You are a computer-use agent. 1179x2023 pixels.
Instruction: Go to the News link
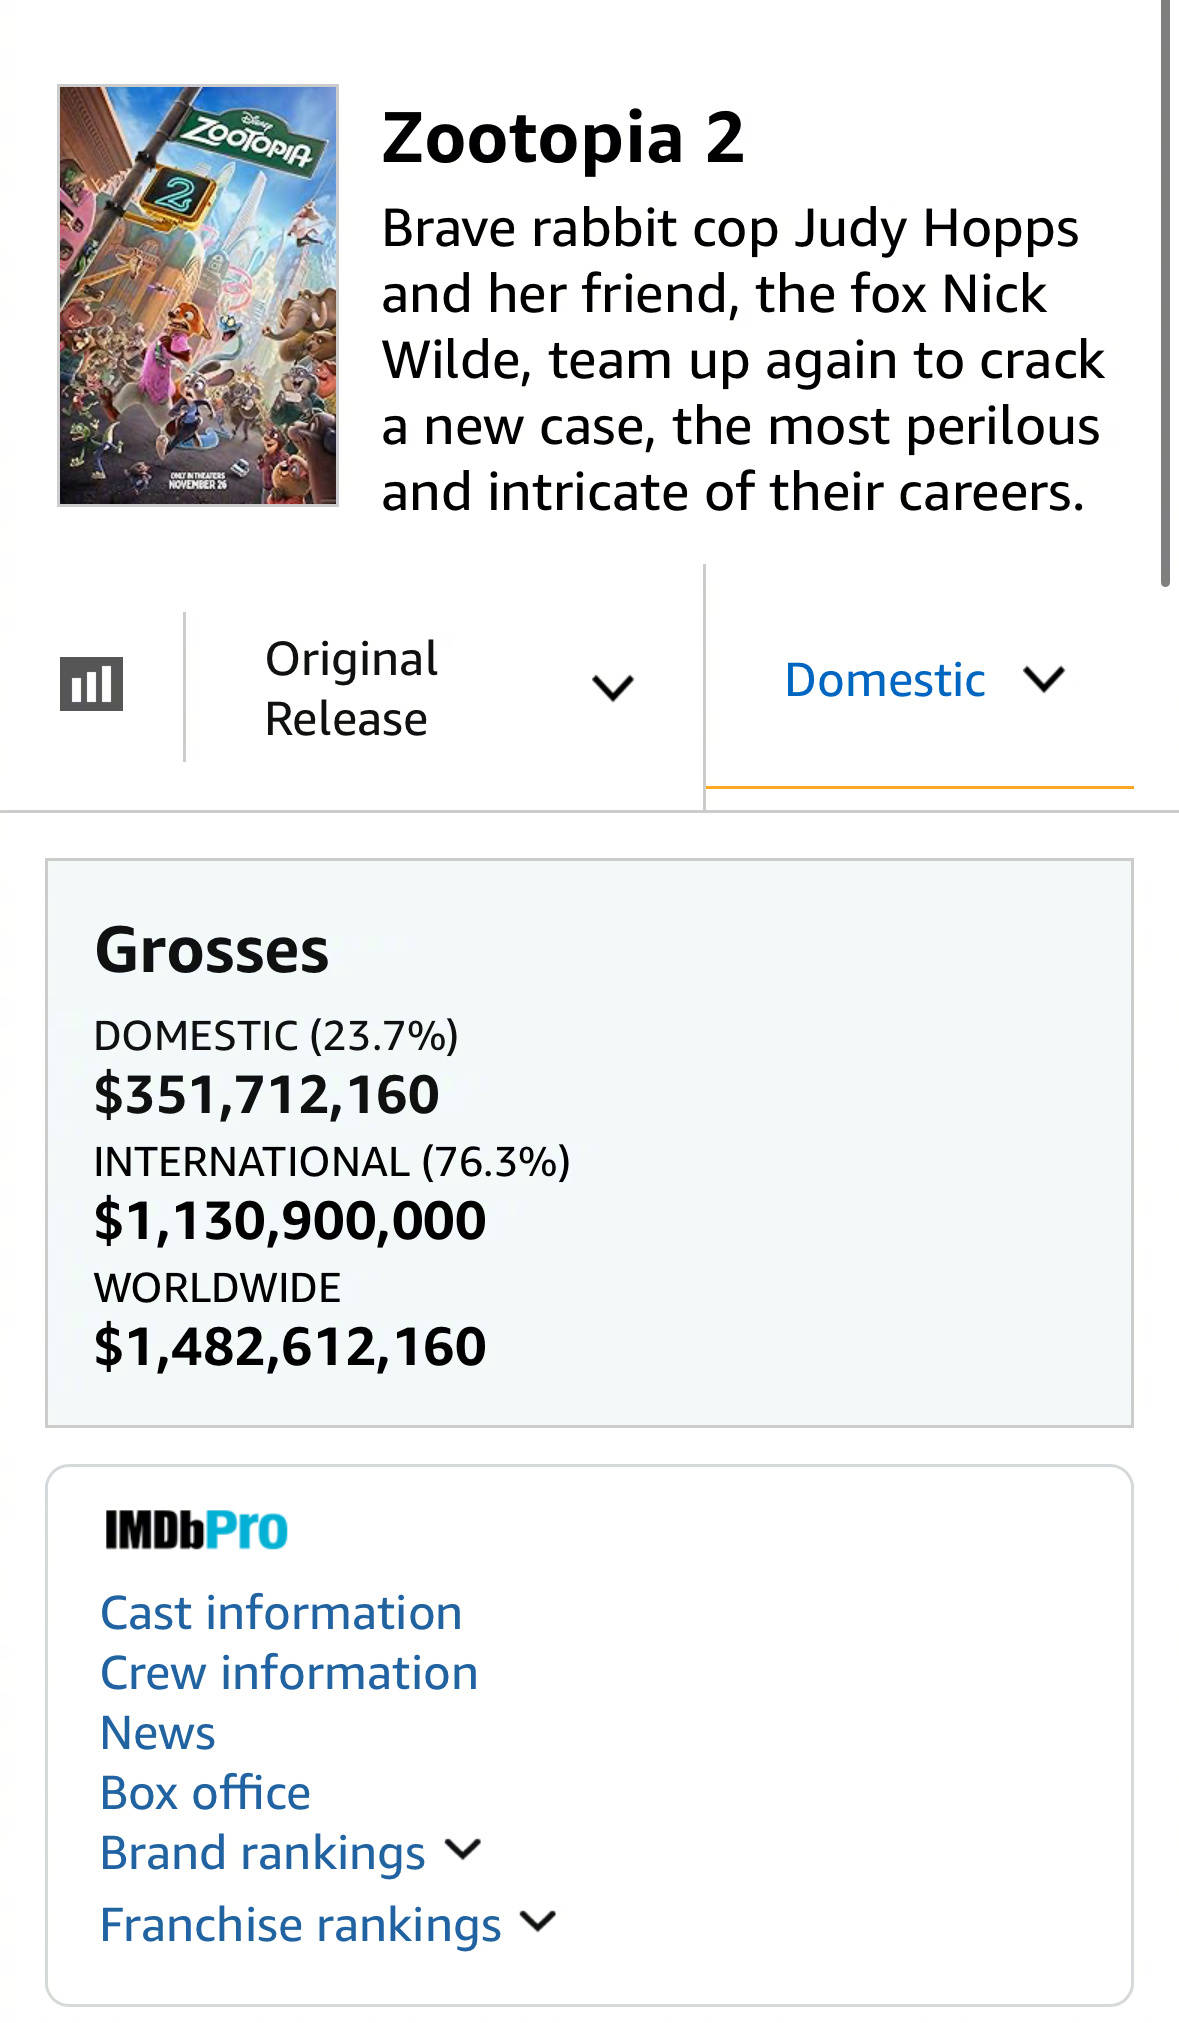click(158, 1733)
